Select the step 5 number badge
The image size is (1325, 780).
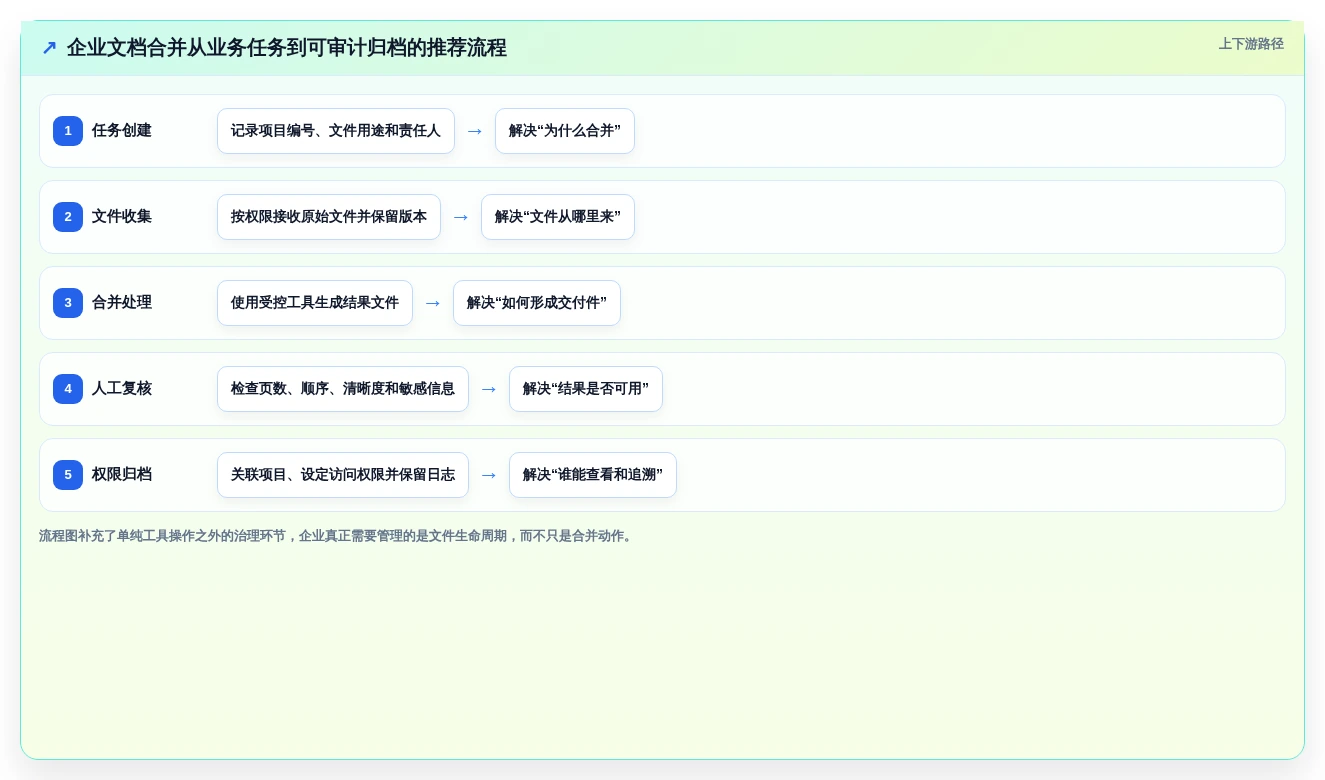68,475
